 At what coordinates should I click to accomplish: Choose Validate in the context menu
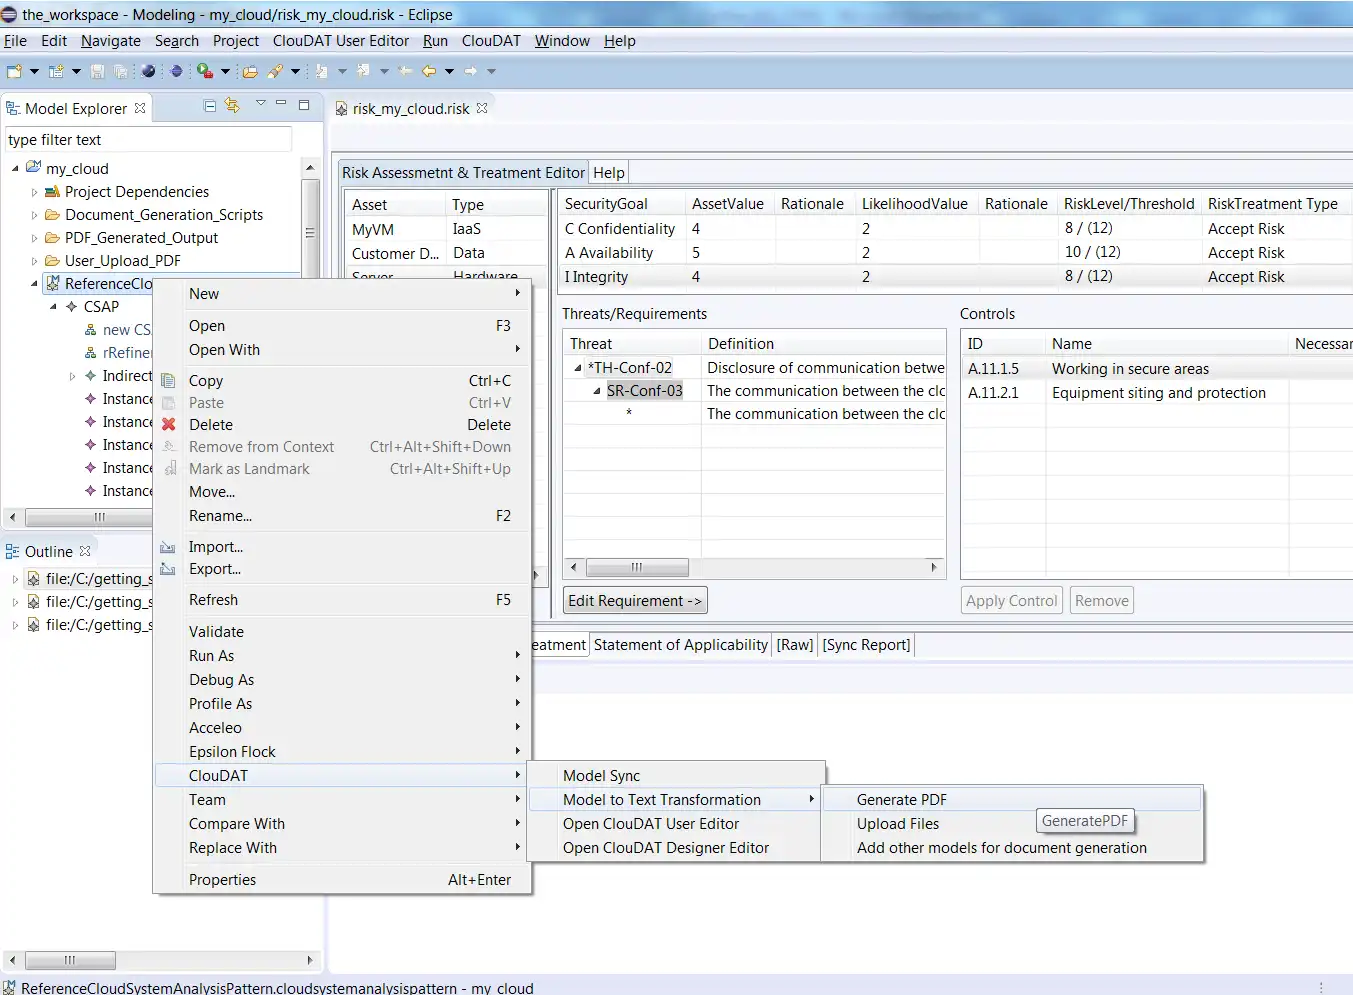click(x=216, y=631)
